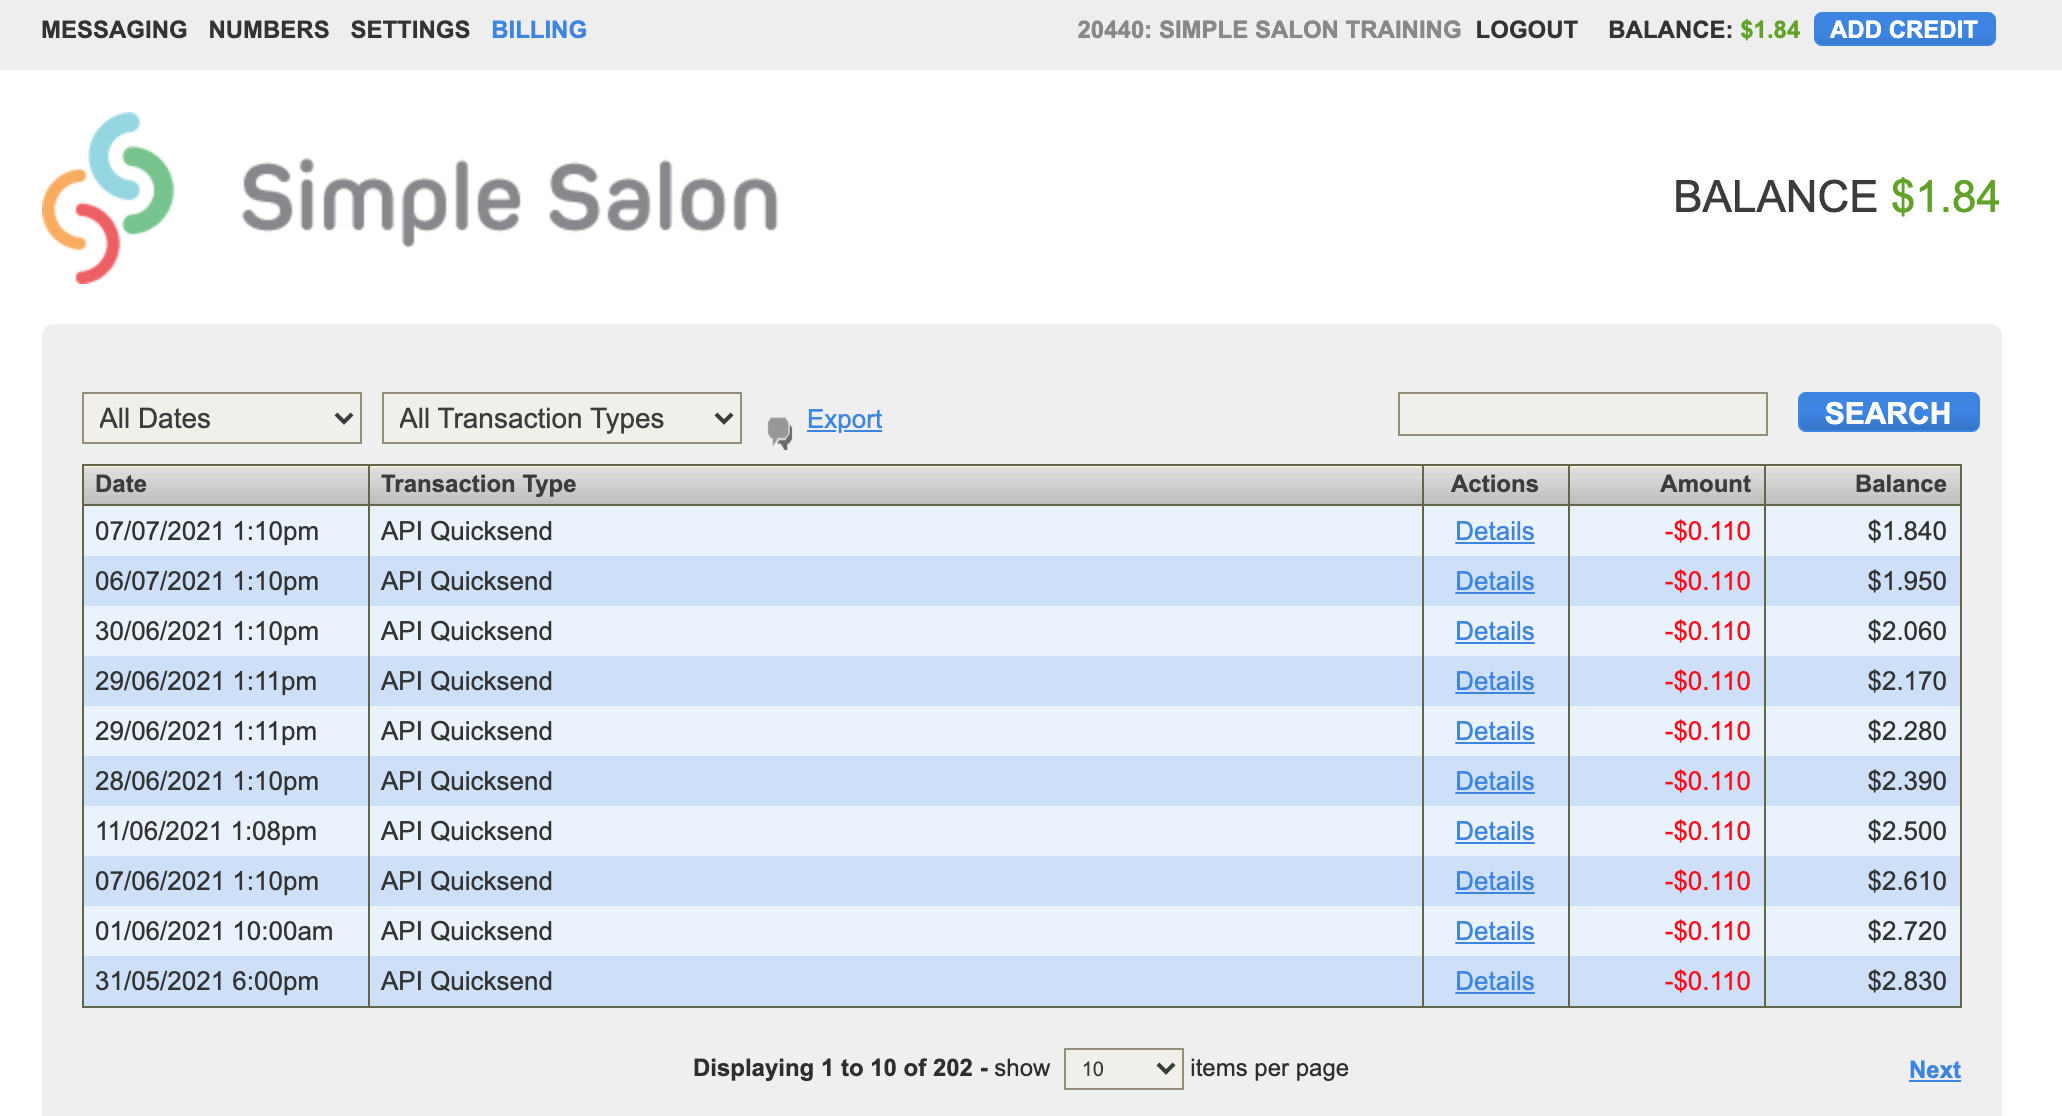Open Details for the 11/06/2021 transaction
Image resolution: width=2062 pixels, height=1116 pixels.
tap(1494, 831)
